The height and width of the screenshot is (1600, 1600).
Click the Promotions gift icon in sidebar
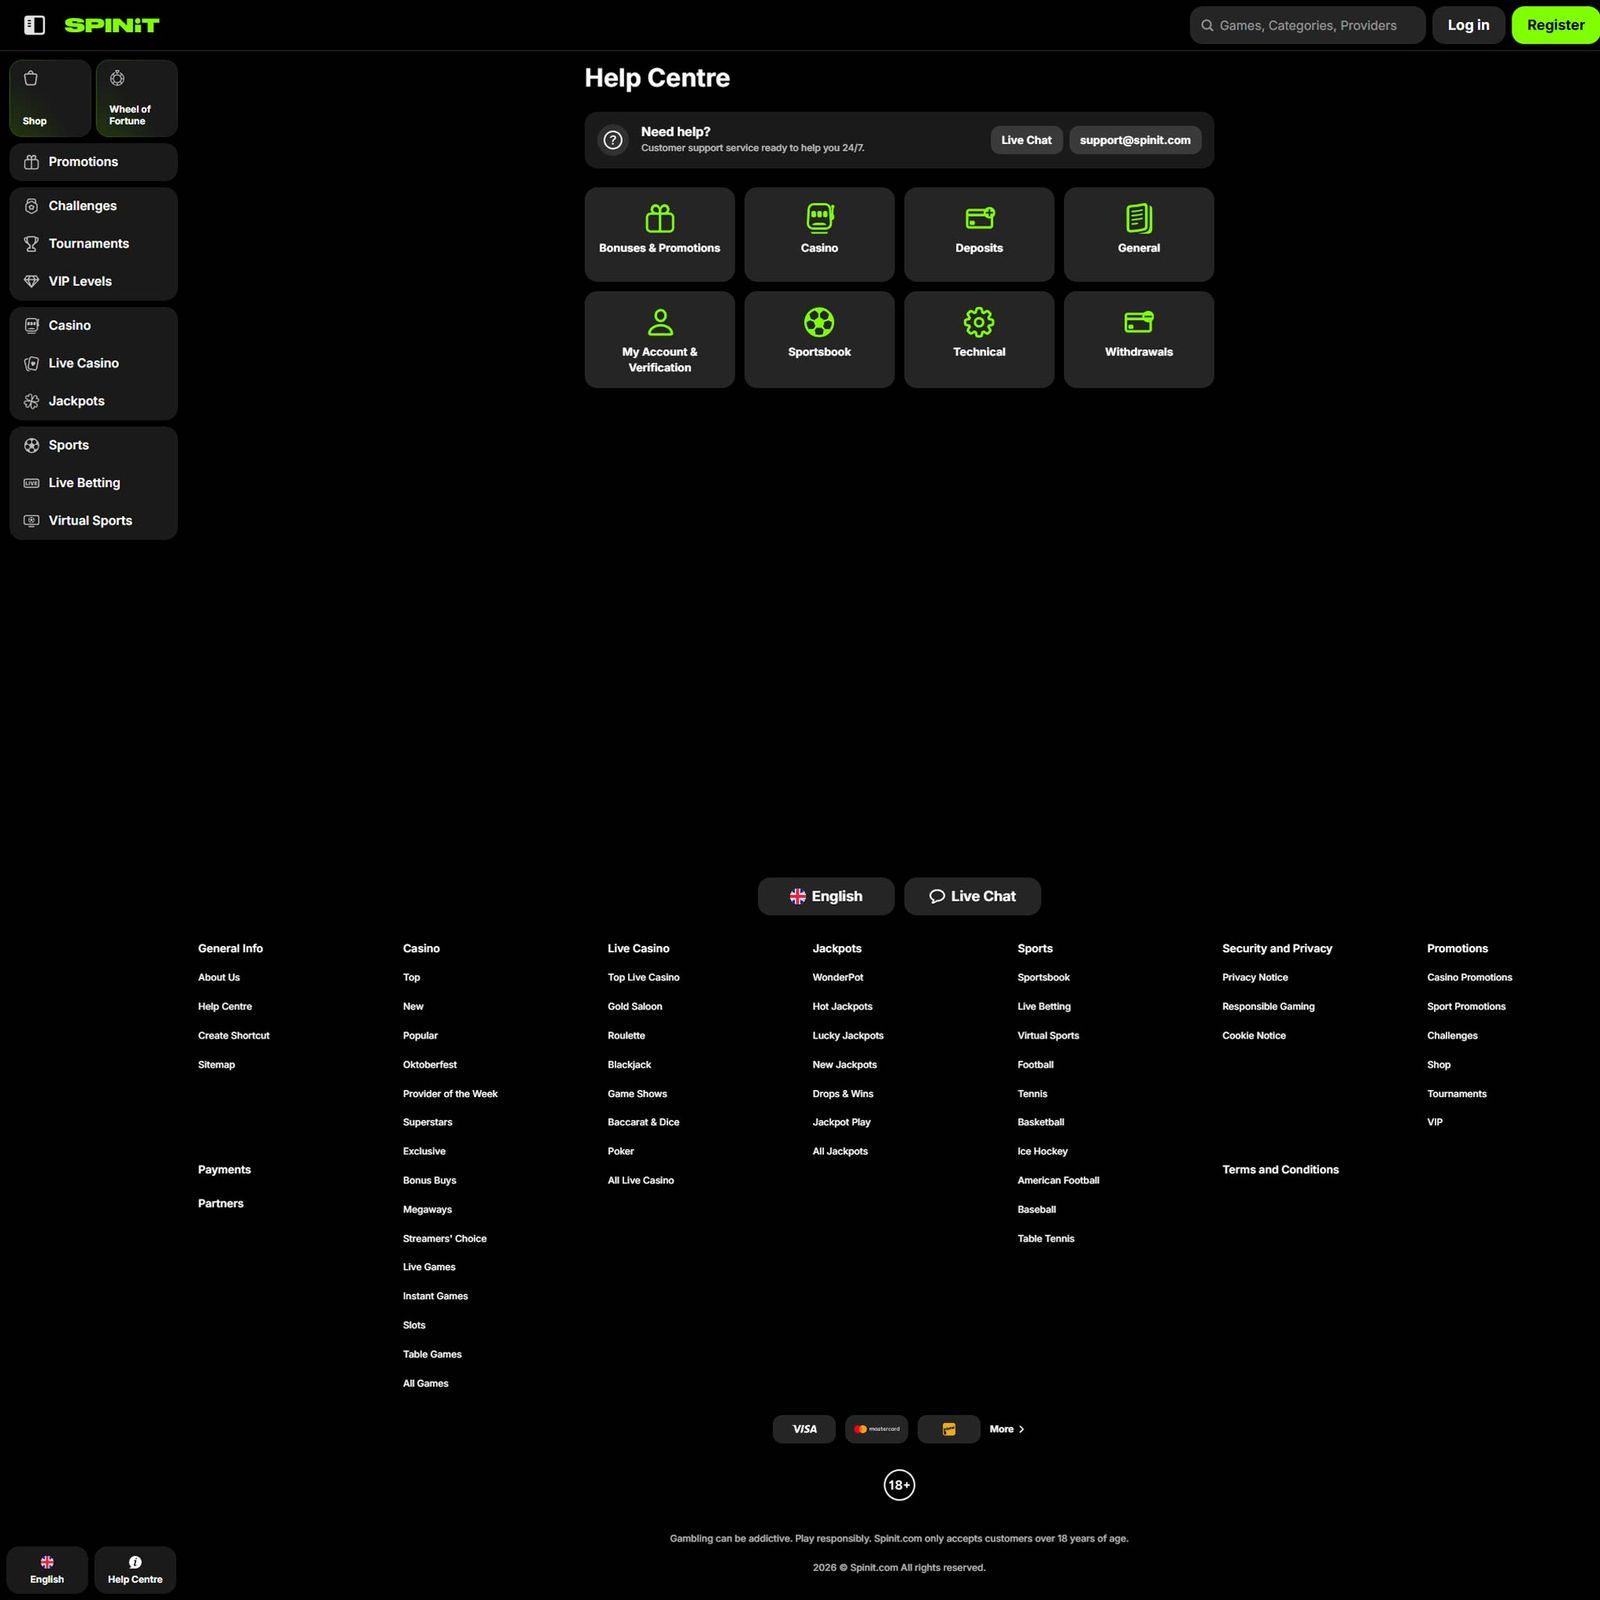[31, 162]
